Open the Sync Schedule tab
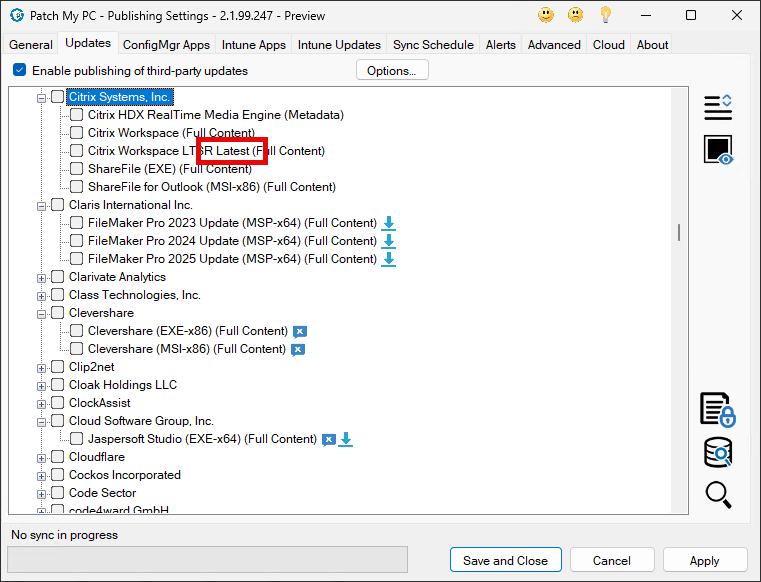The image size is (761, 582). (x=433, y=45)
